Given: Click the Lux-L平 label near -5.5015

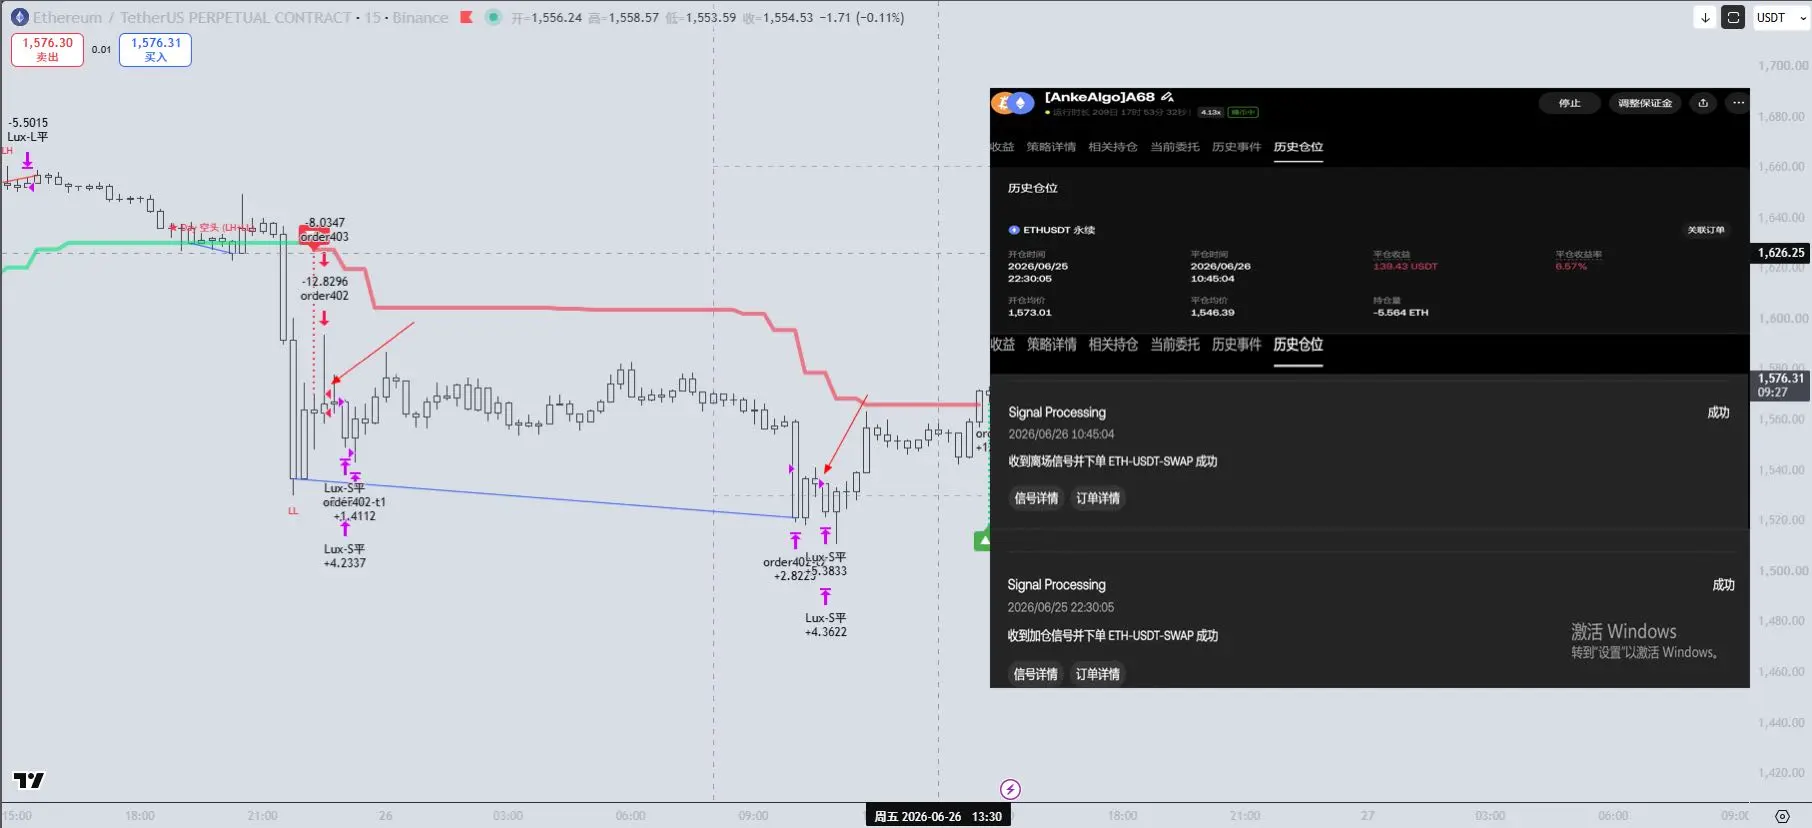Looking at the screenshot, I should point(28,137).
